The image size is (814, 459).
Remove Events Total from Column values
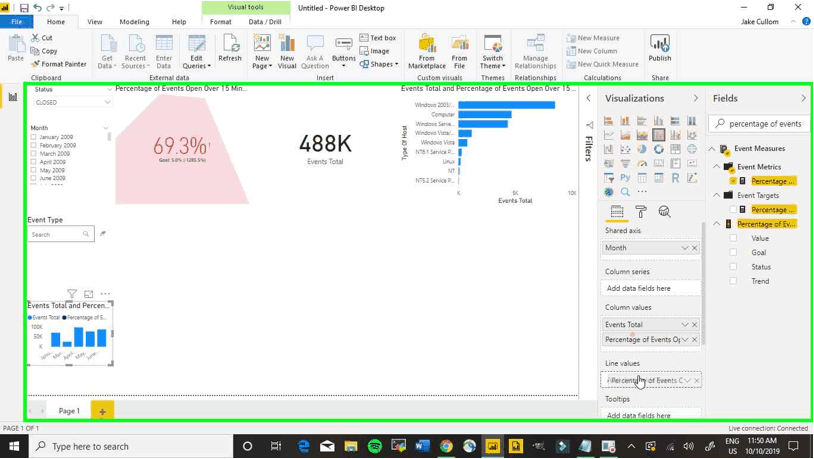coord(695,325)
